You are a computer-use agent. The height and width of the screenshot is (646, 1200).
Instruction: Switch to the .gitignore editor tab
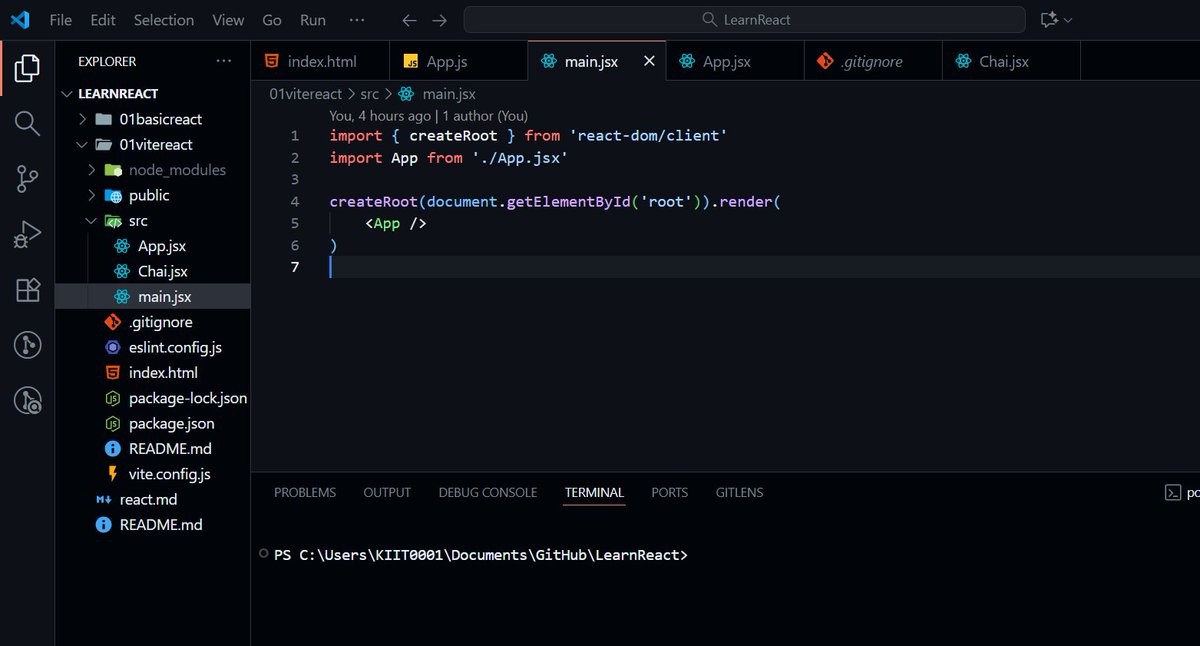pyautogui.click(x=873, y=61)
